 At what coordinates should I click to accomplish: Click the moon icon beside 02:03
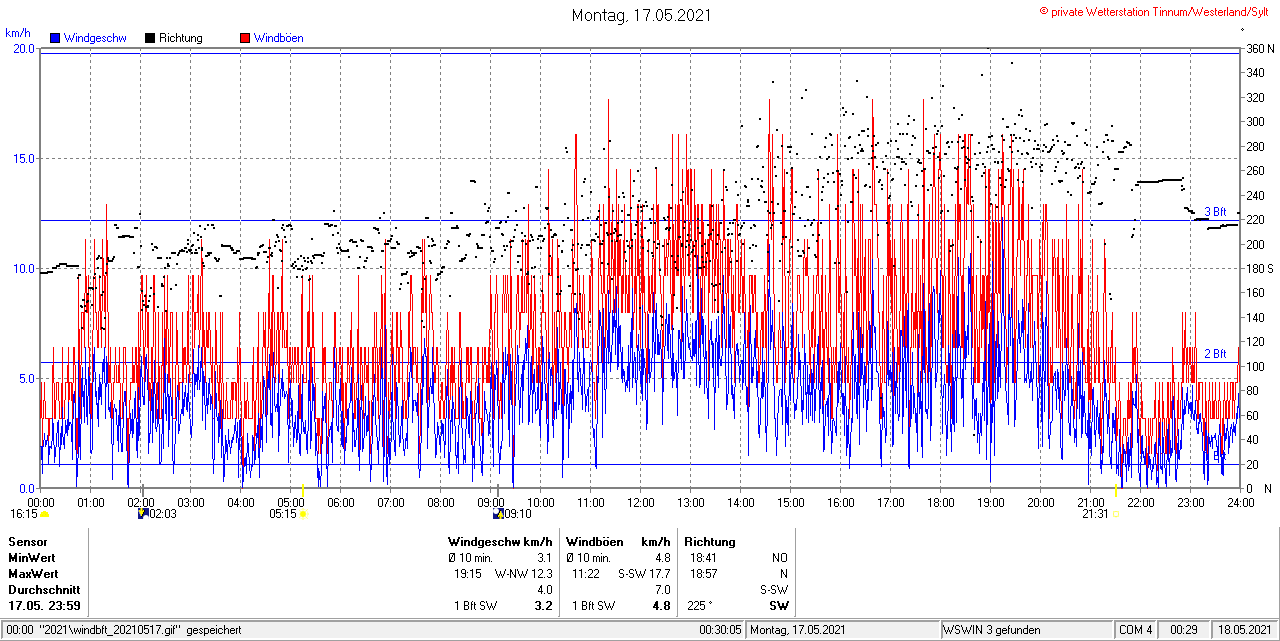click(143, 514)
